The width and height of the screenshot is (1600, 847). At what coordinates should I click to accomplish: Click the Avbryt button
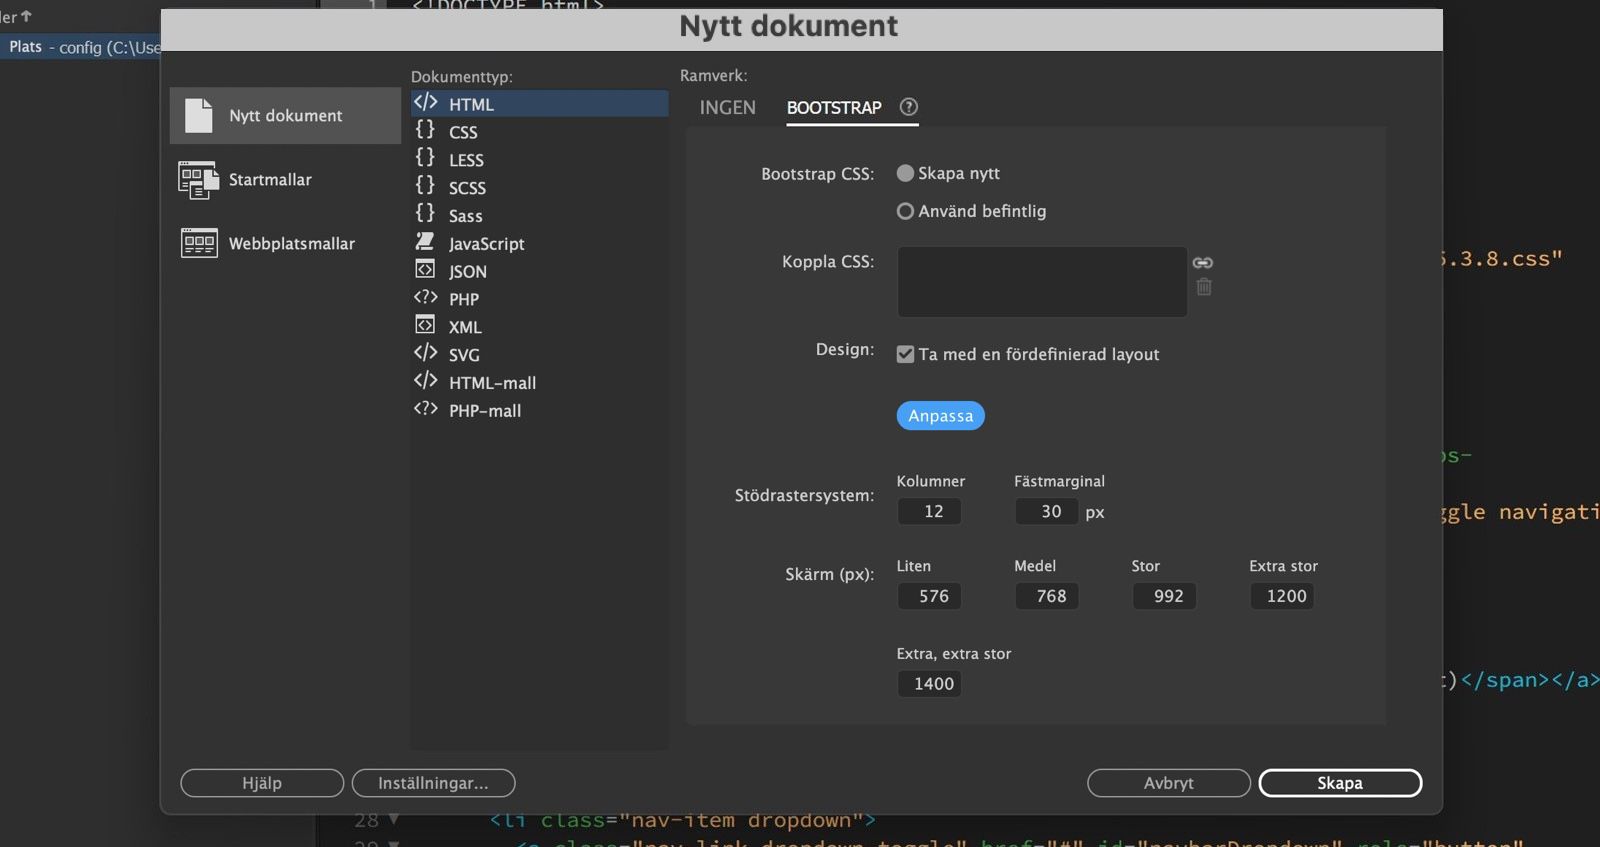tap(1169, 783)
